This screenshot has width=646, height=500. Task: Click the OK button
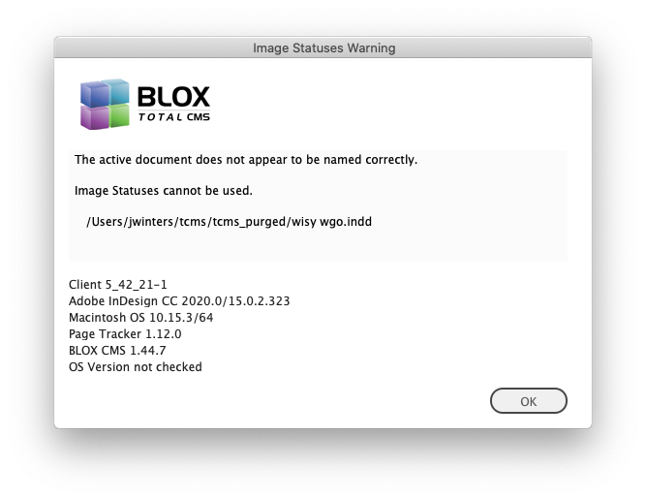528,401
